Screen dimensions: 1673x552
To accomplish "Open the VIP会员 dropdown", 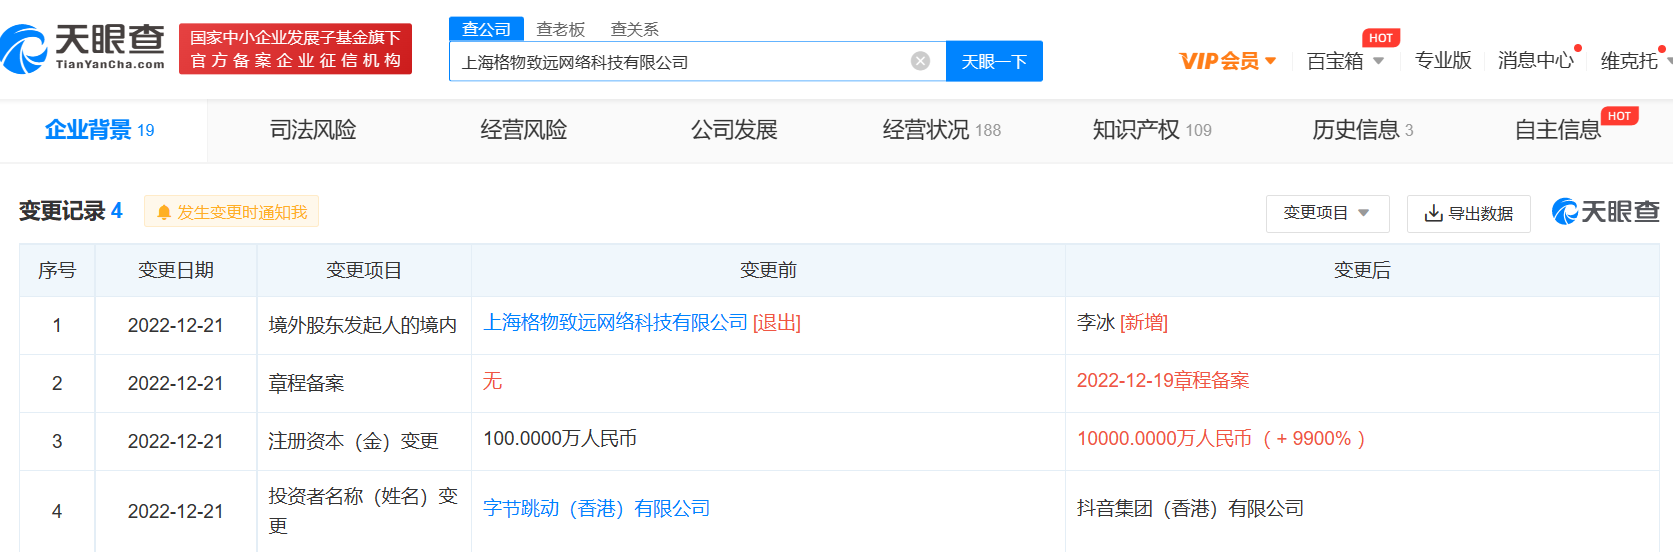I will pyautogui.click(x=1228, y=61).
